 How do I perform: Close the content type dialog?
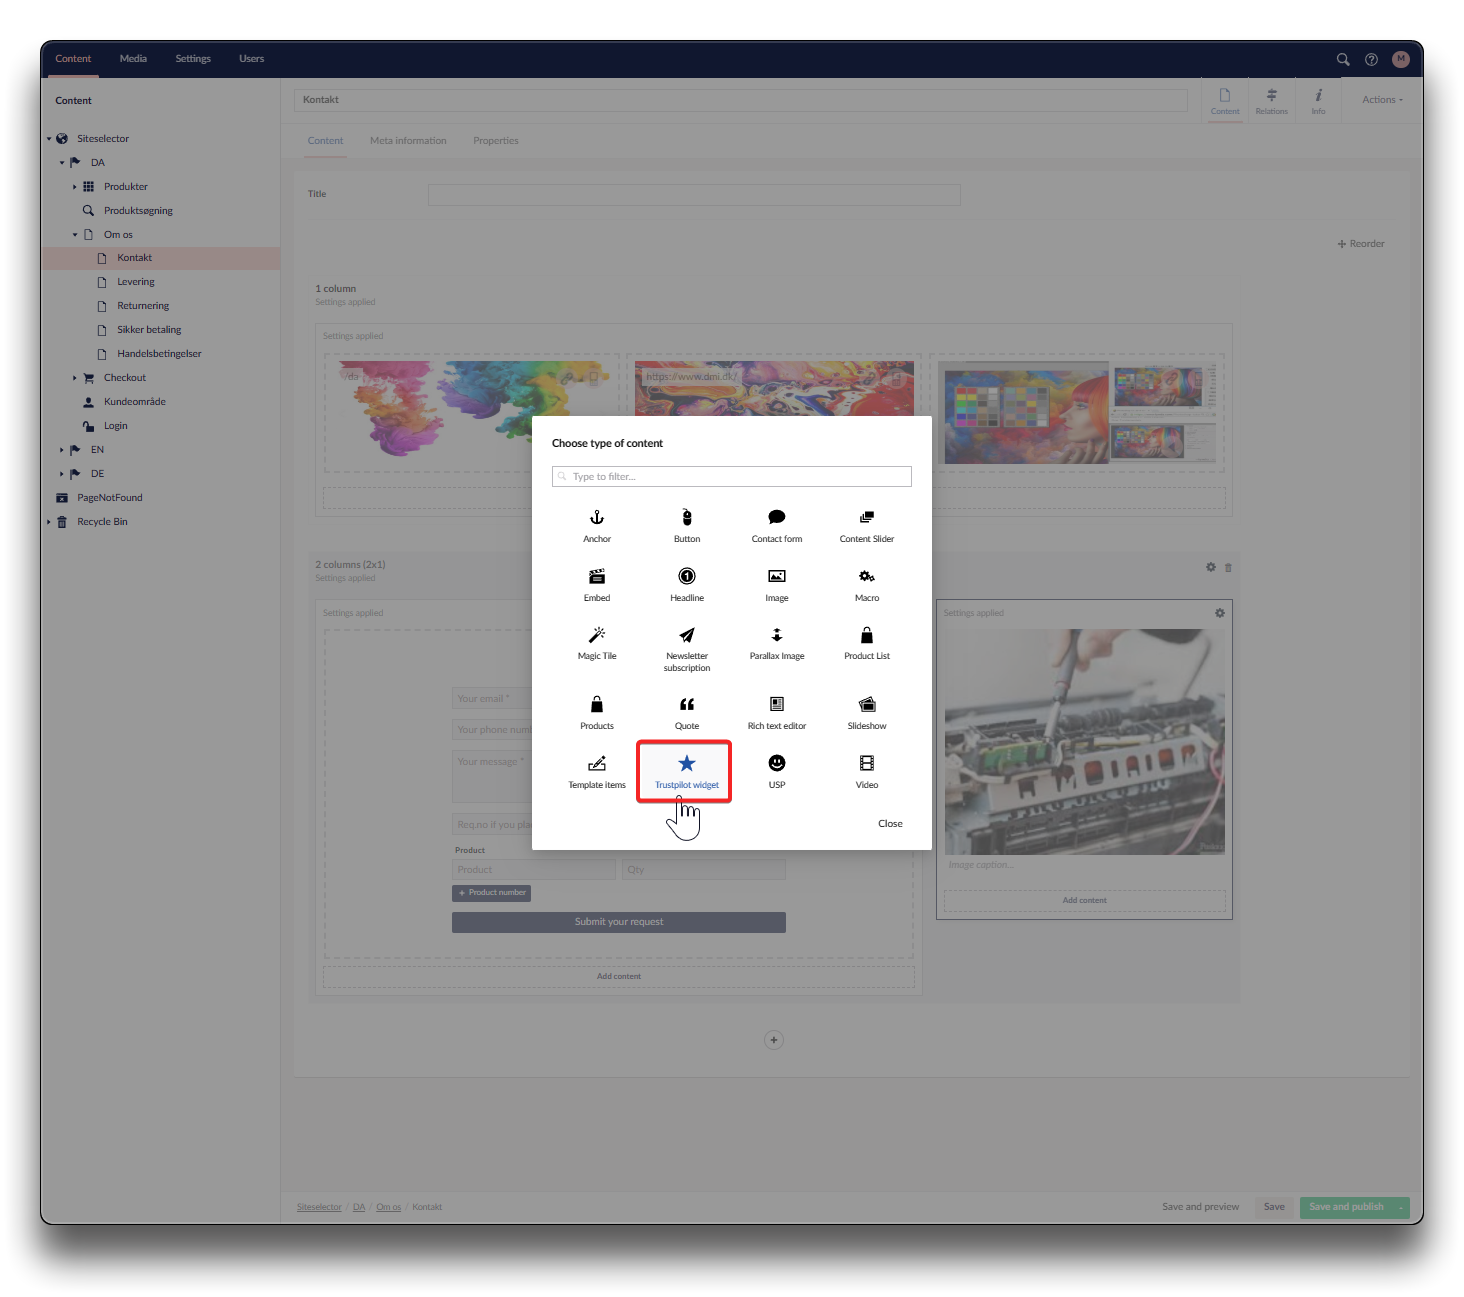[890, 824]
